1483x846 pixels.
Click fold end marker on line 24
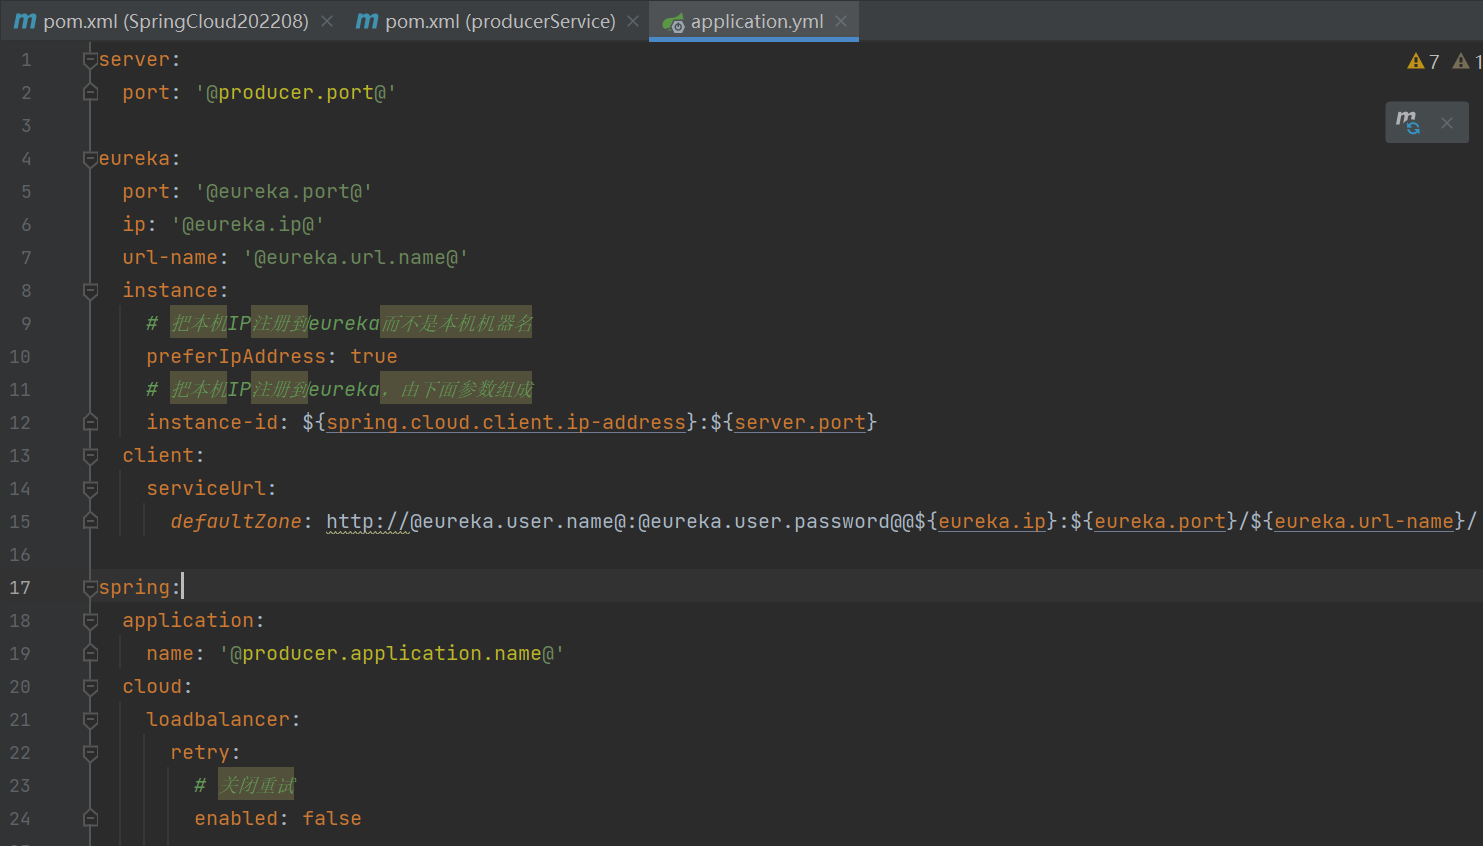click(x=90, y=819)
